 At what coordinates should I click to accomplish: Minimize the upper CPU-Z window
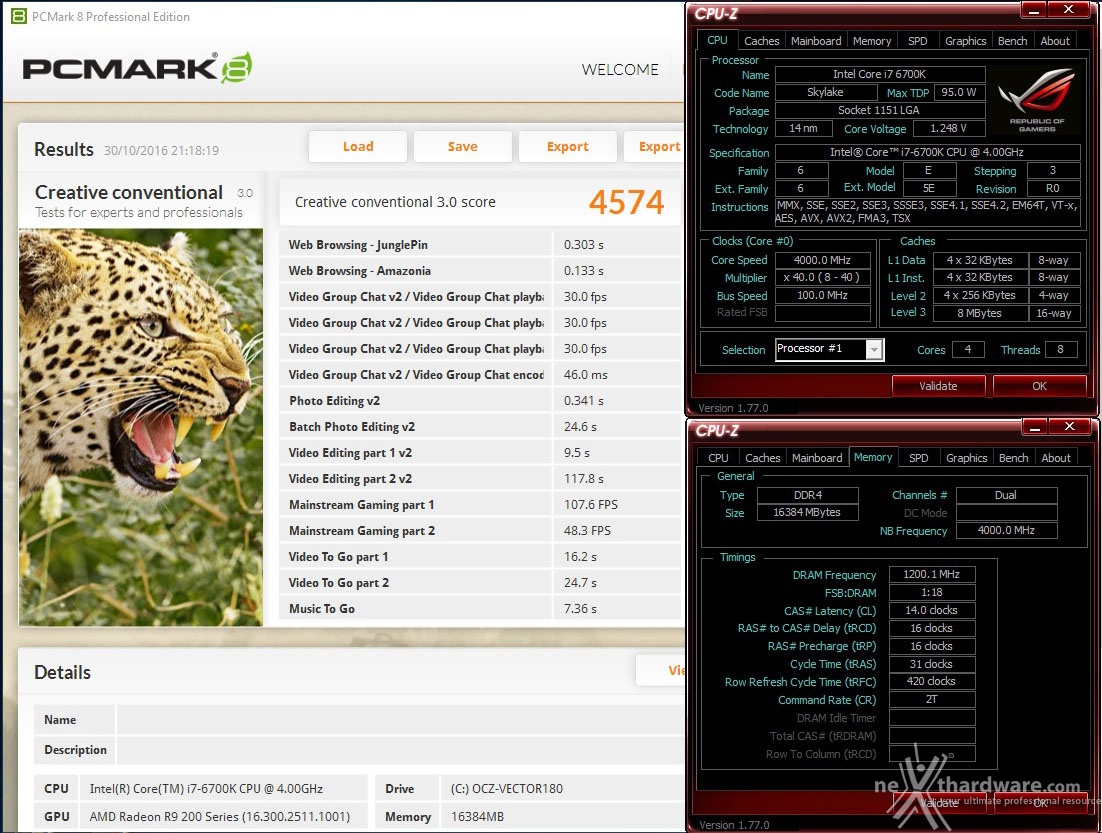pos(1032,11)
